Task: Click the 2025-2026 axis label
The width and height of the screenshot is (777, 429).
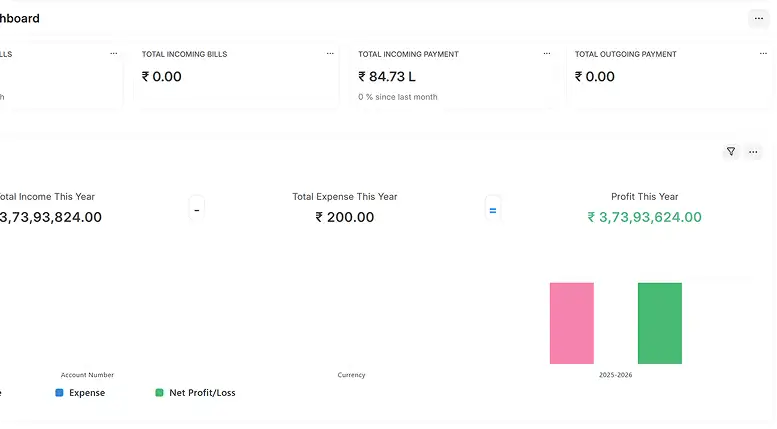Action: tap(615, 375)
